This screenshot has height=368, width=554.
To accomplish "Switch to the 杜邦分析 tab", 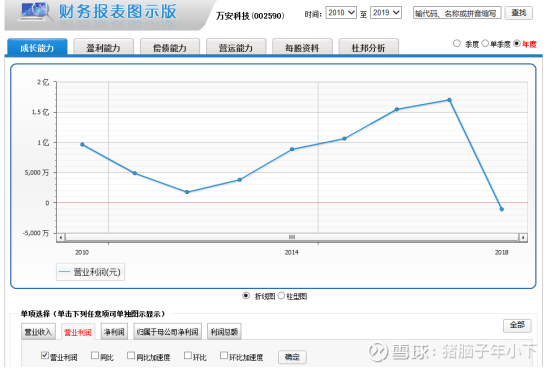I will [369, 47].
